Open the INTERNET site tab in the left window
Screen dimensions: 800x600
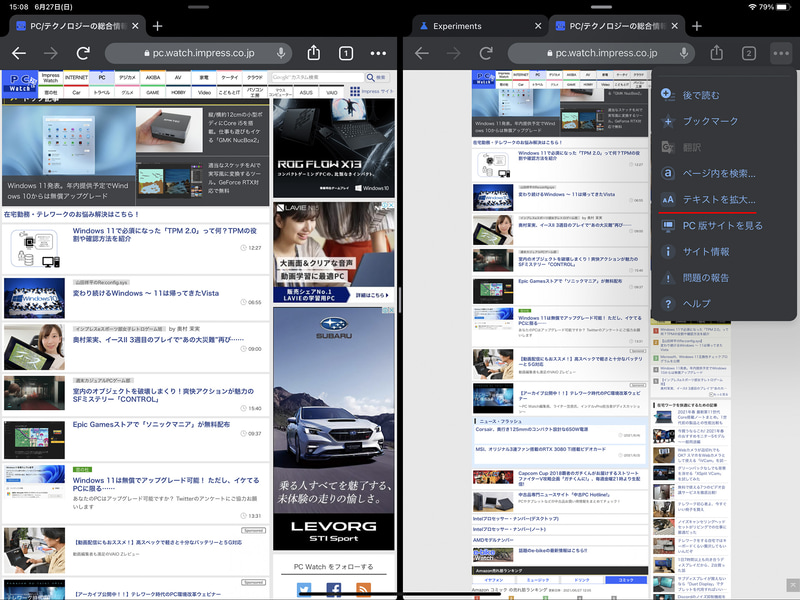[76, 78]
